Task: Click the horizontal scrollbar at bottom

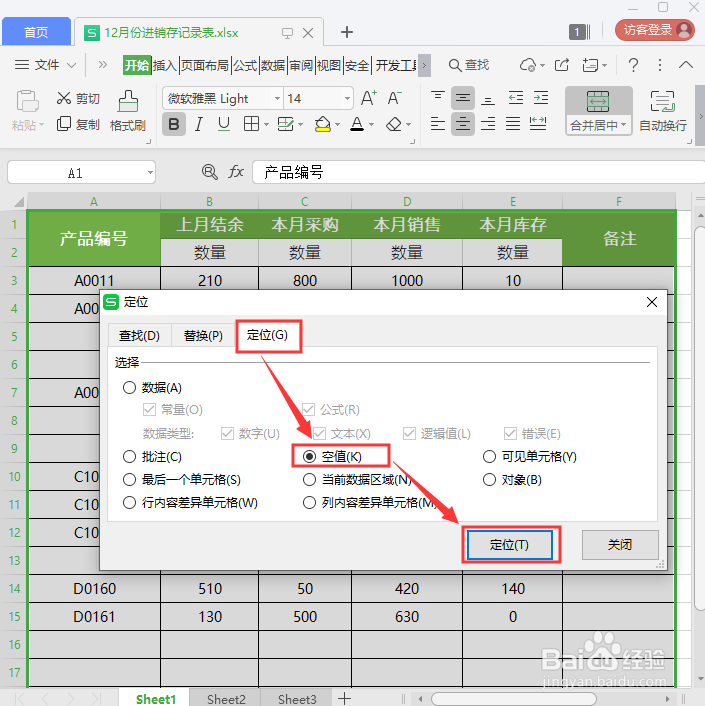Action: (514, 698)
